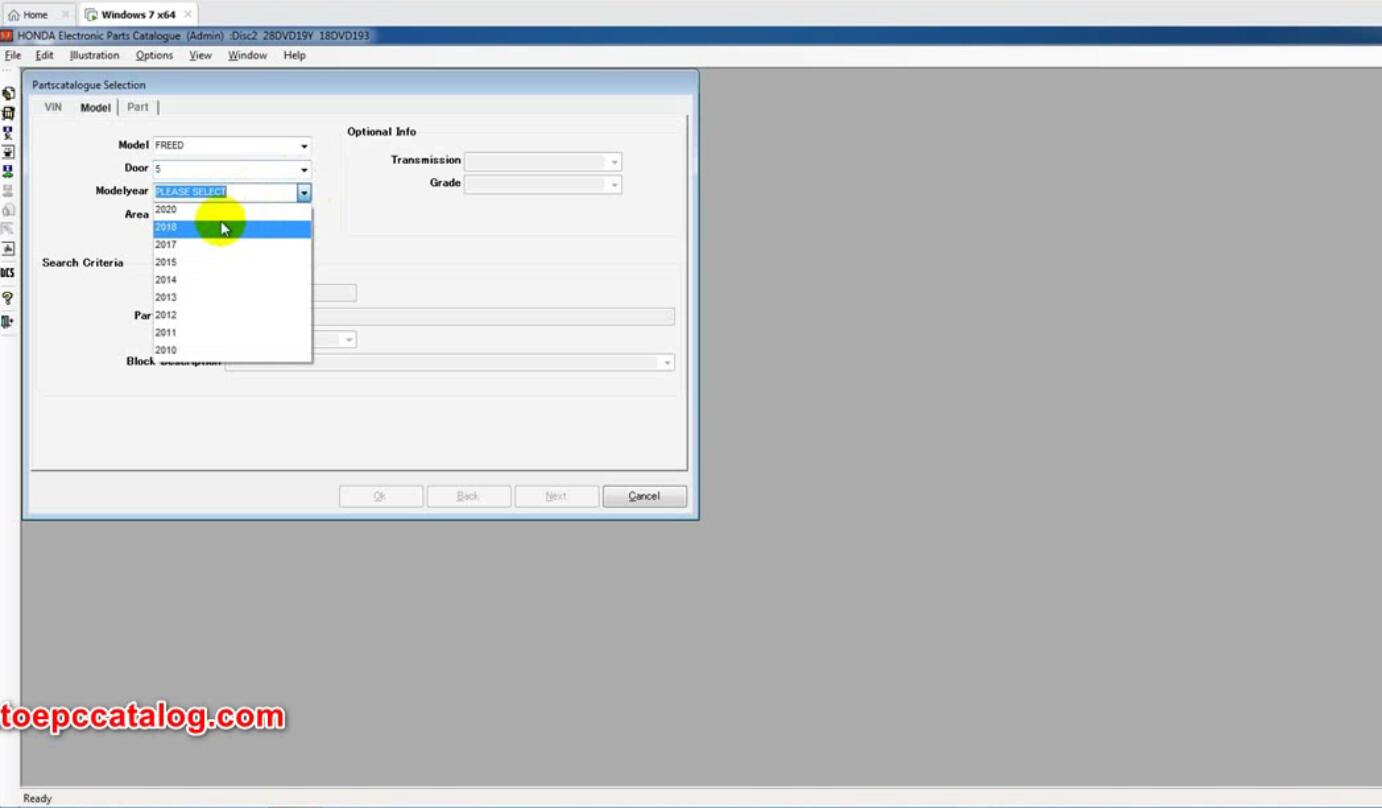Choose 2018 from the model year list
This screenshot has width=1382, height=808.
tap(232, 228)
